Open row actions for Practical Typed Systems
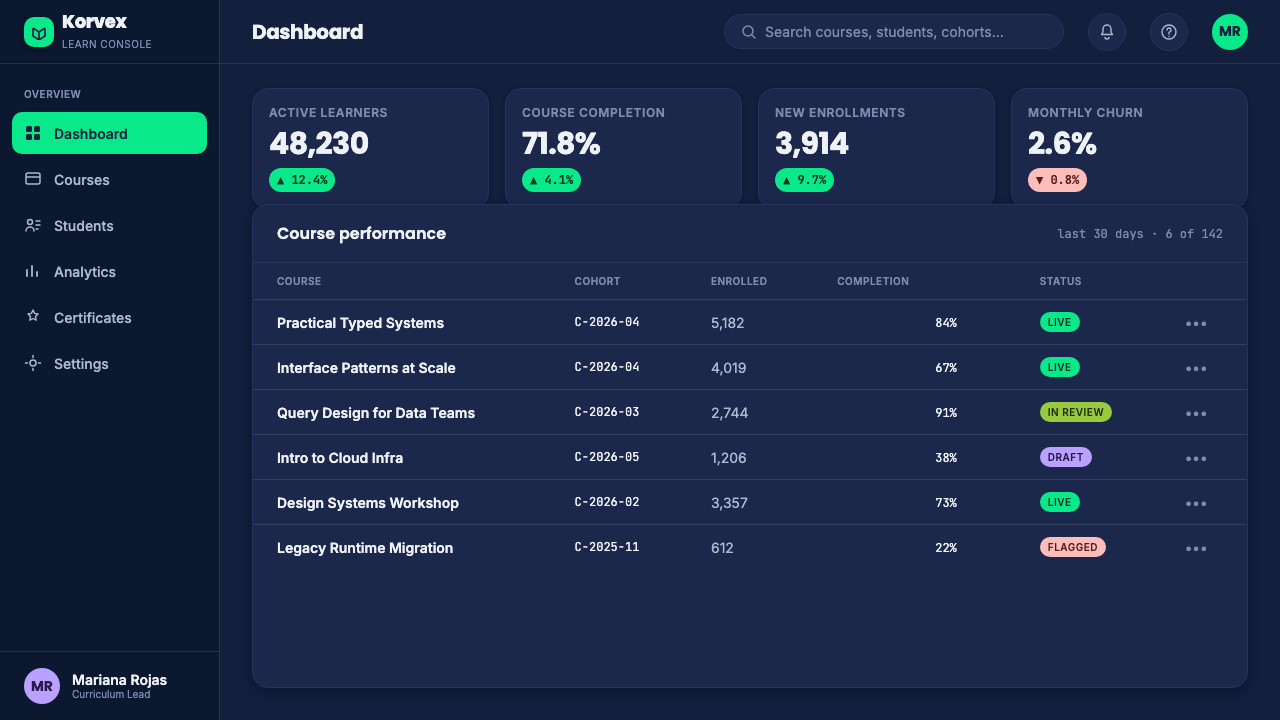This screenshot has height=720, width=1280. pos(1196,323)
